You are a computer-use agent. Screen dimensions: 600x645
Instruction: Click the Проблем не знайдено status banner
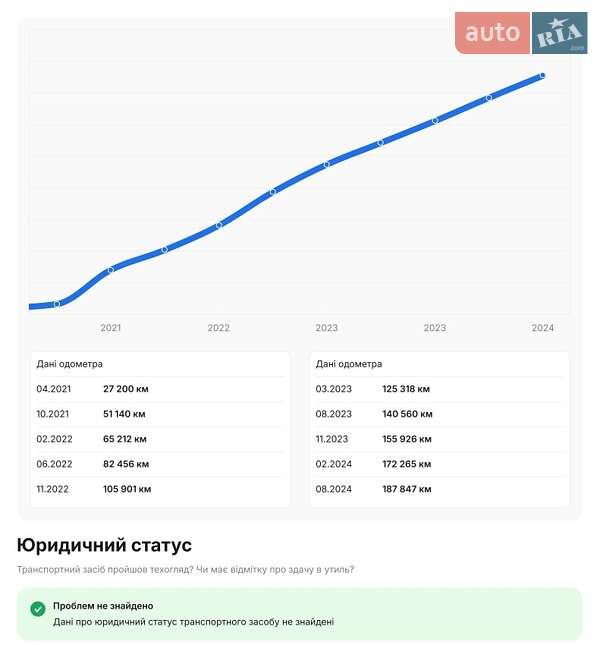299,614
